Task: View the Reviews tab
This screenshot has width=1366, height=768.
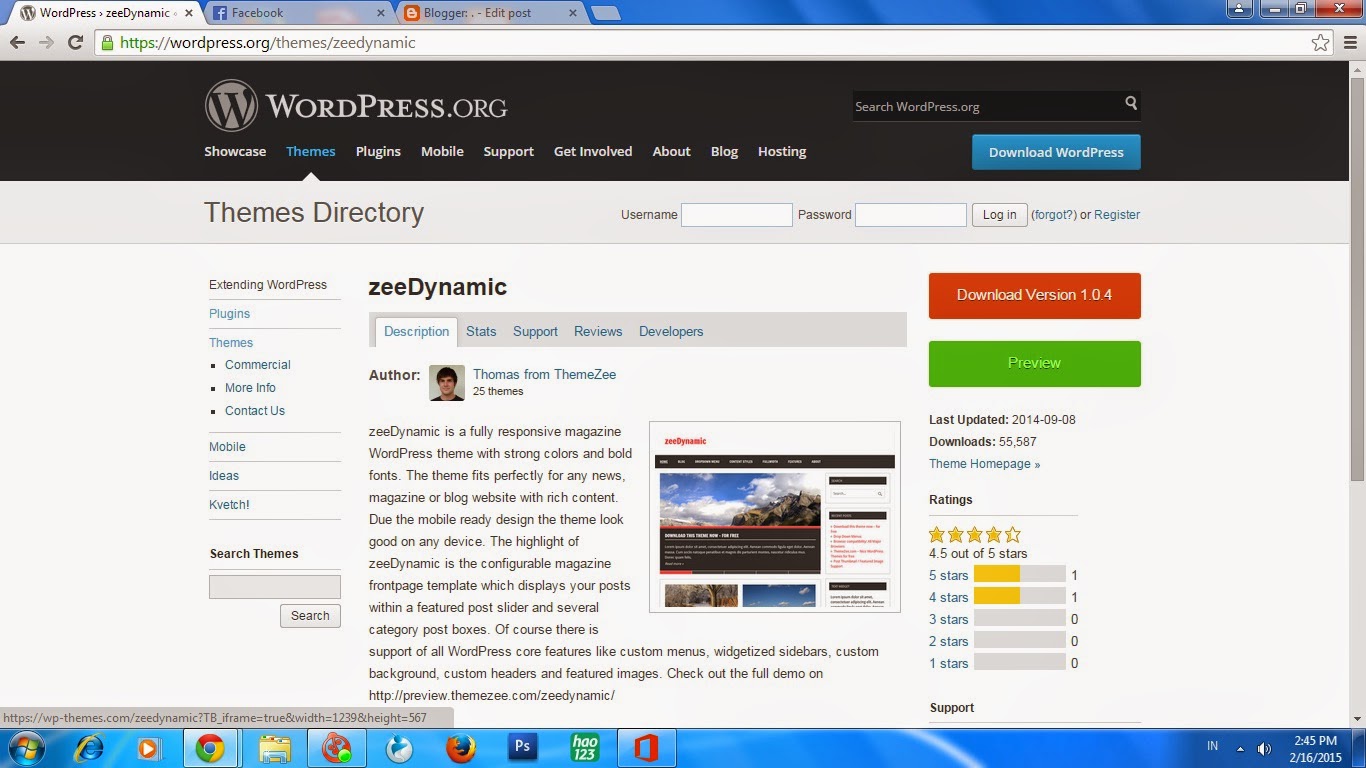Action: 598,332
